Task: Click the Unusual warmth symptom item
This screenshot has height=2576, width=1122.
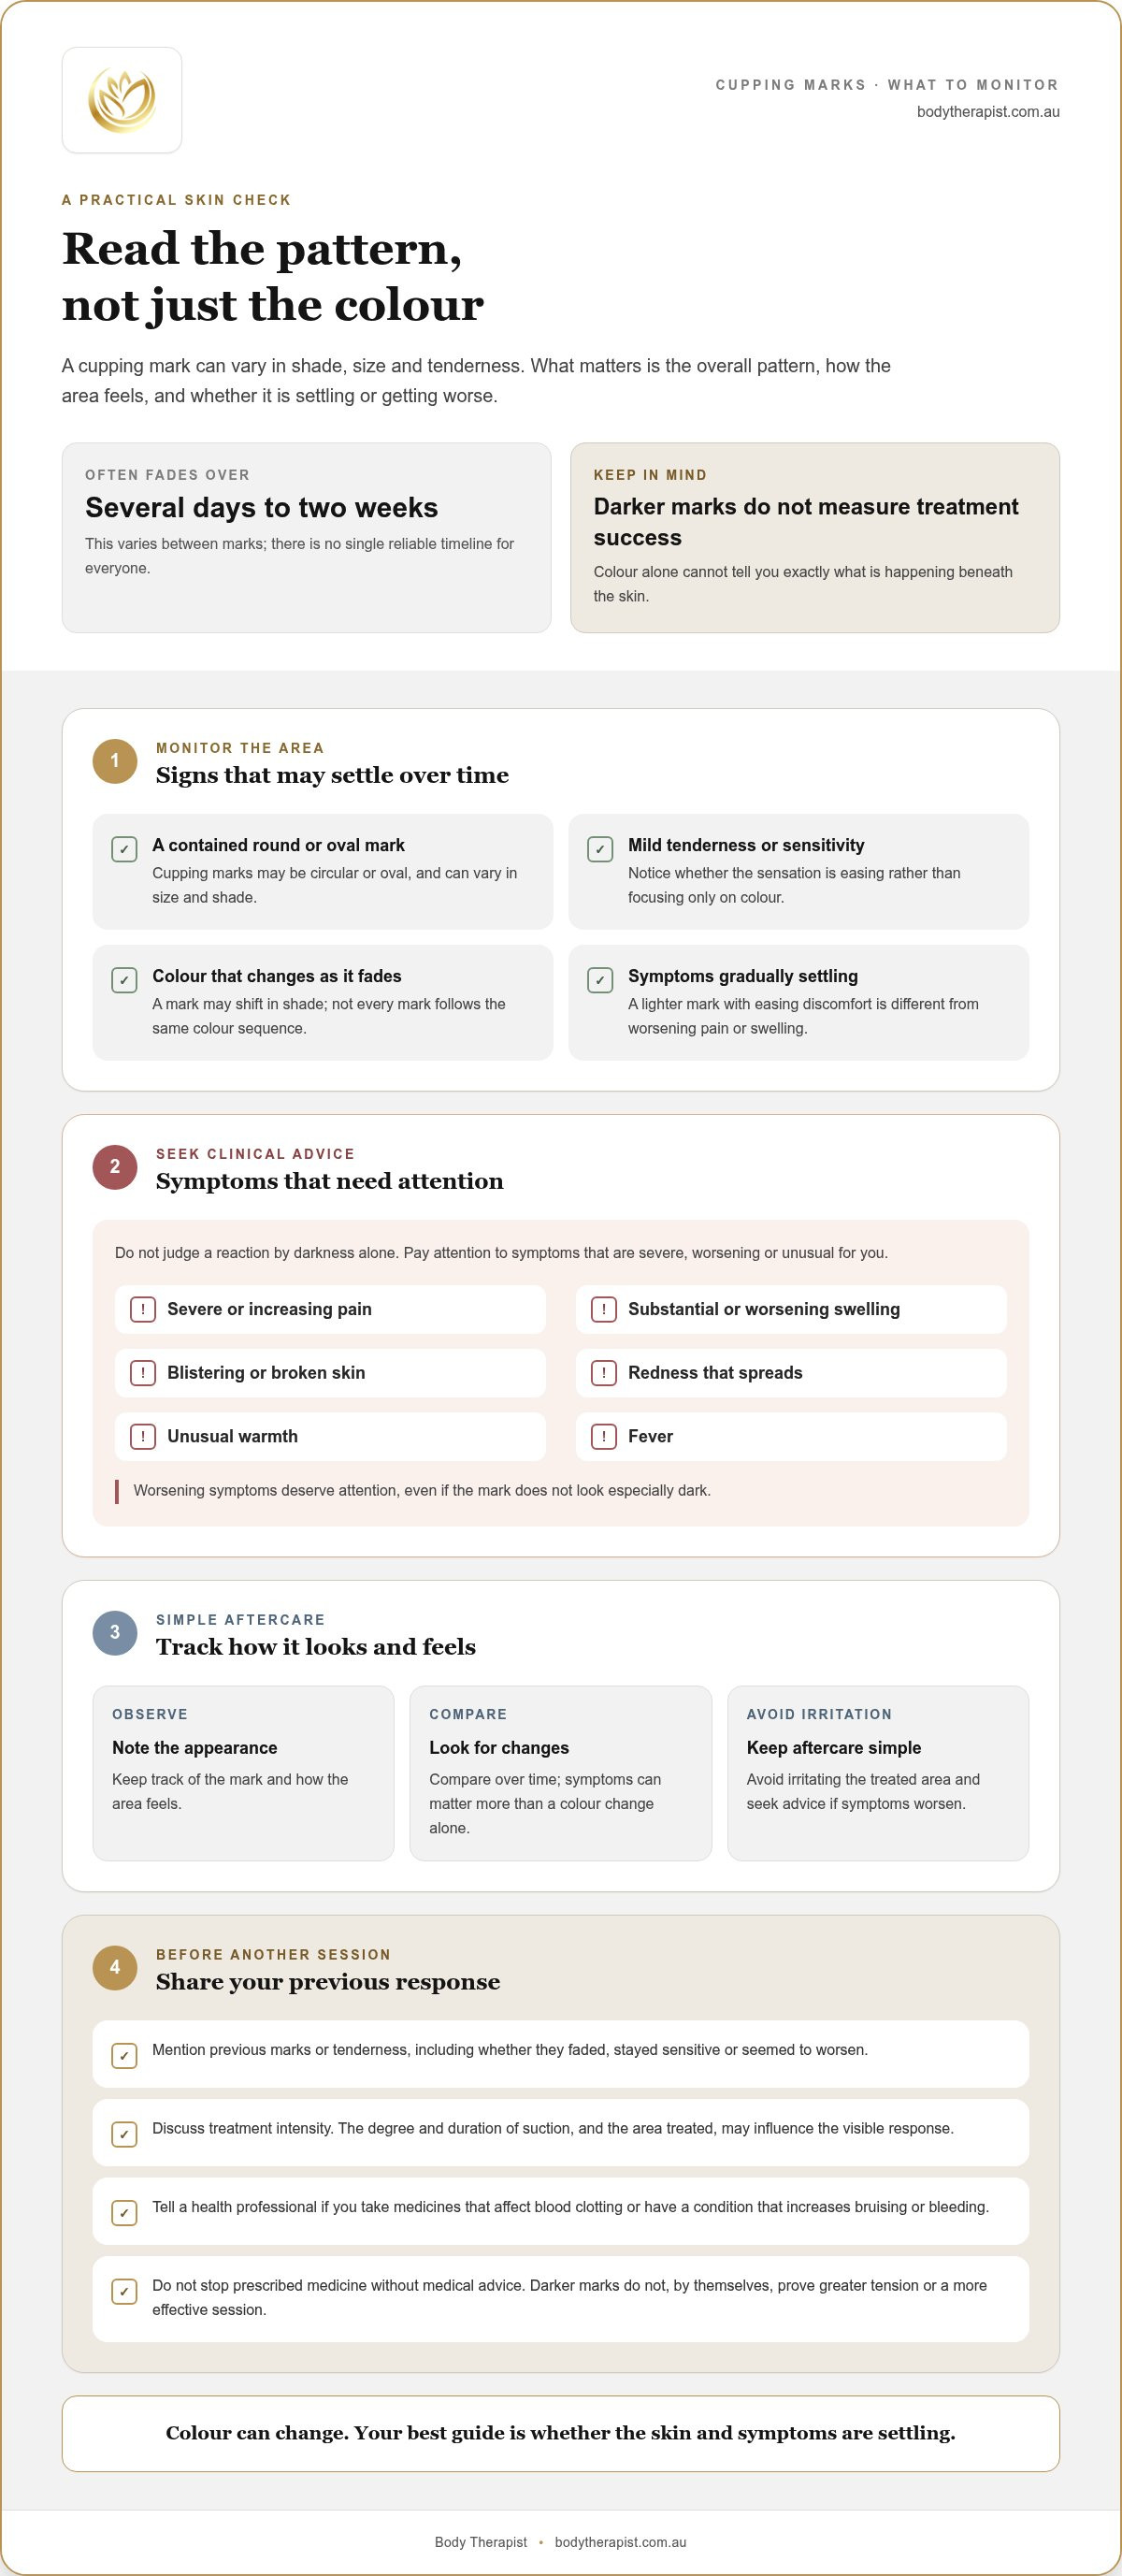Action: click(330, 1437)
